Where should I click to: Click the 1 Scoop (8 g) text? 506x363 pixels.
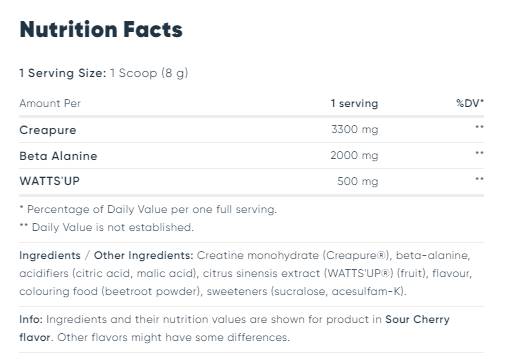point(149,73)
